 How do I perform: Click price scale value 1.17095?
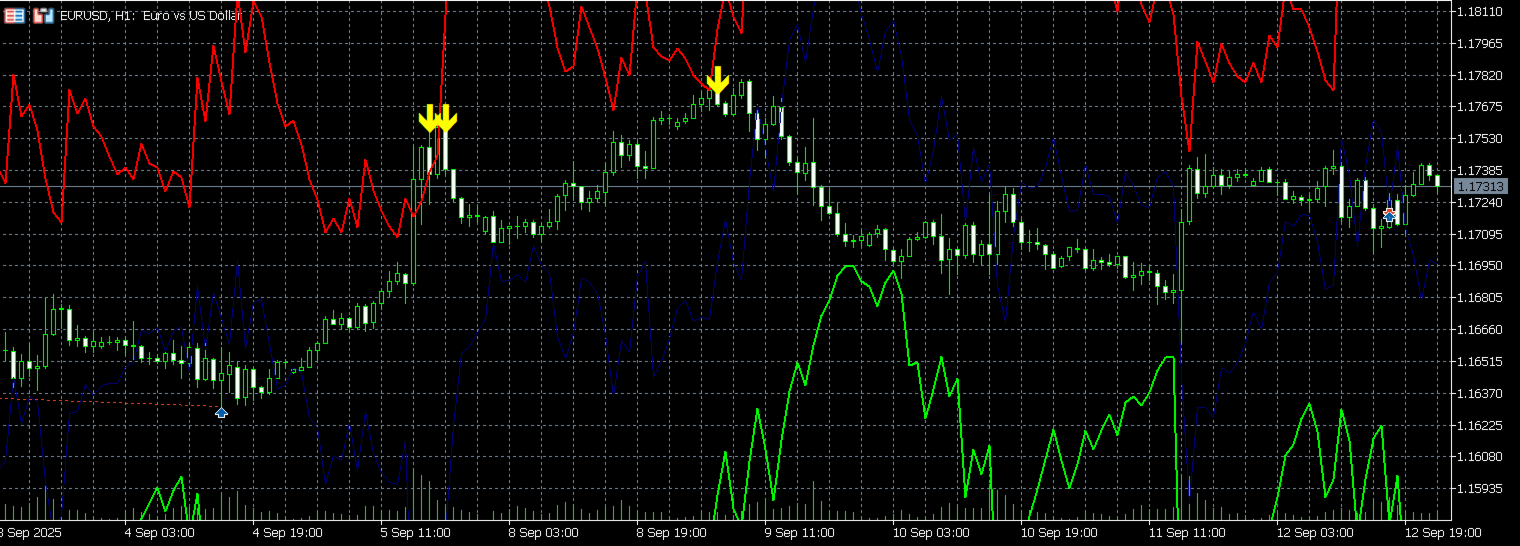coord(1481,235)
